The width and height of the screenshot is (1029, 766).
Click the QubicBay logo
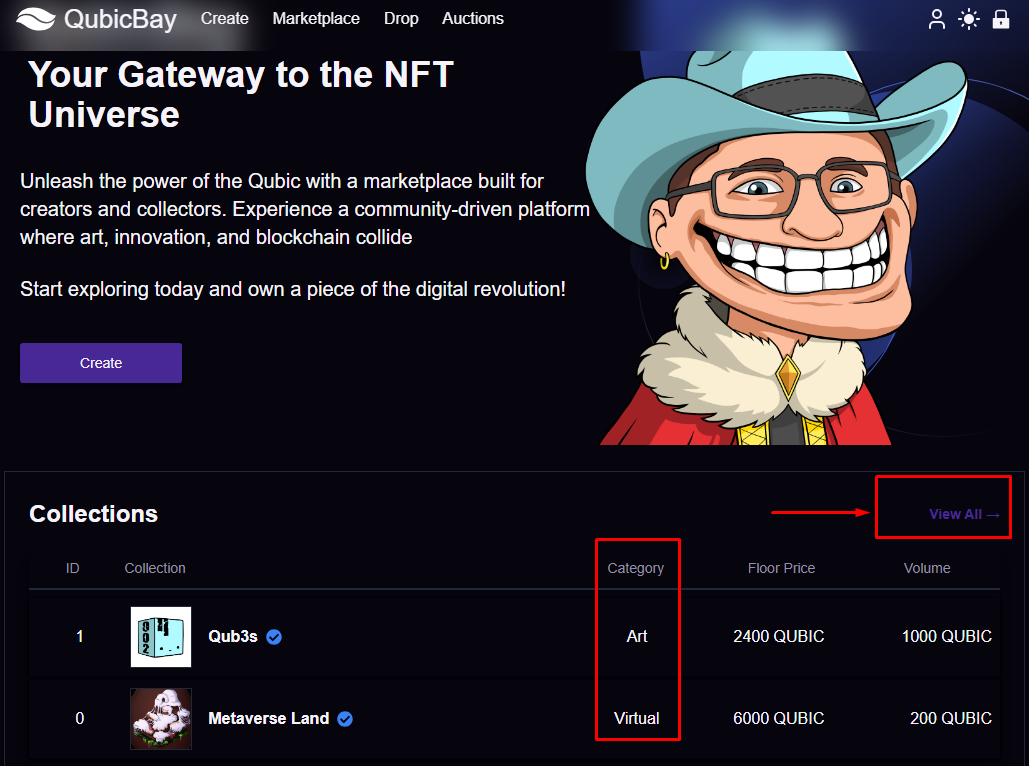pyautogui.click(x=96, y=18)
